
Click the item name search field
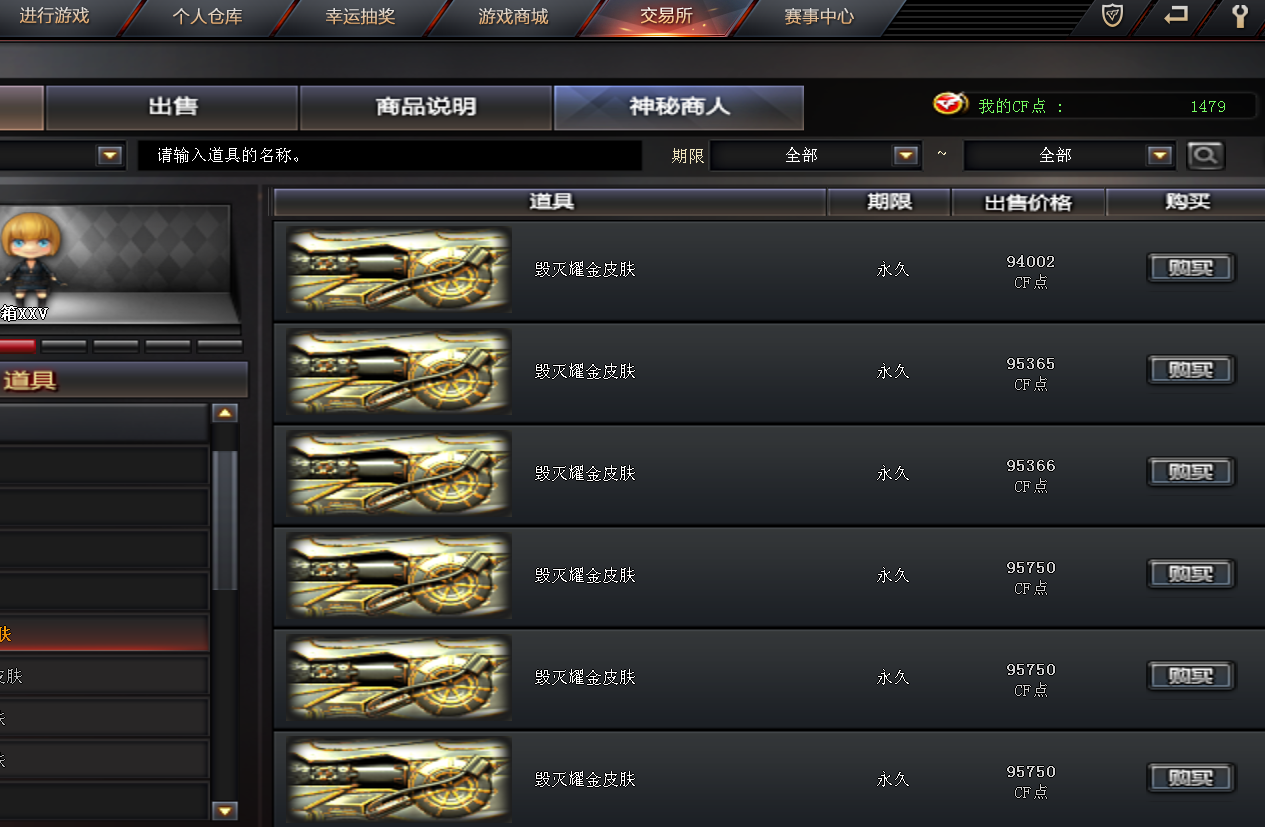[390, 155]
